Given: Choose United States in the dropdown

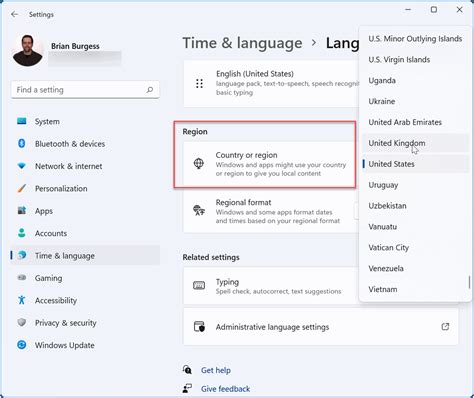Looking at the screenshot, I should (x=415, y=164).
